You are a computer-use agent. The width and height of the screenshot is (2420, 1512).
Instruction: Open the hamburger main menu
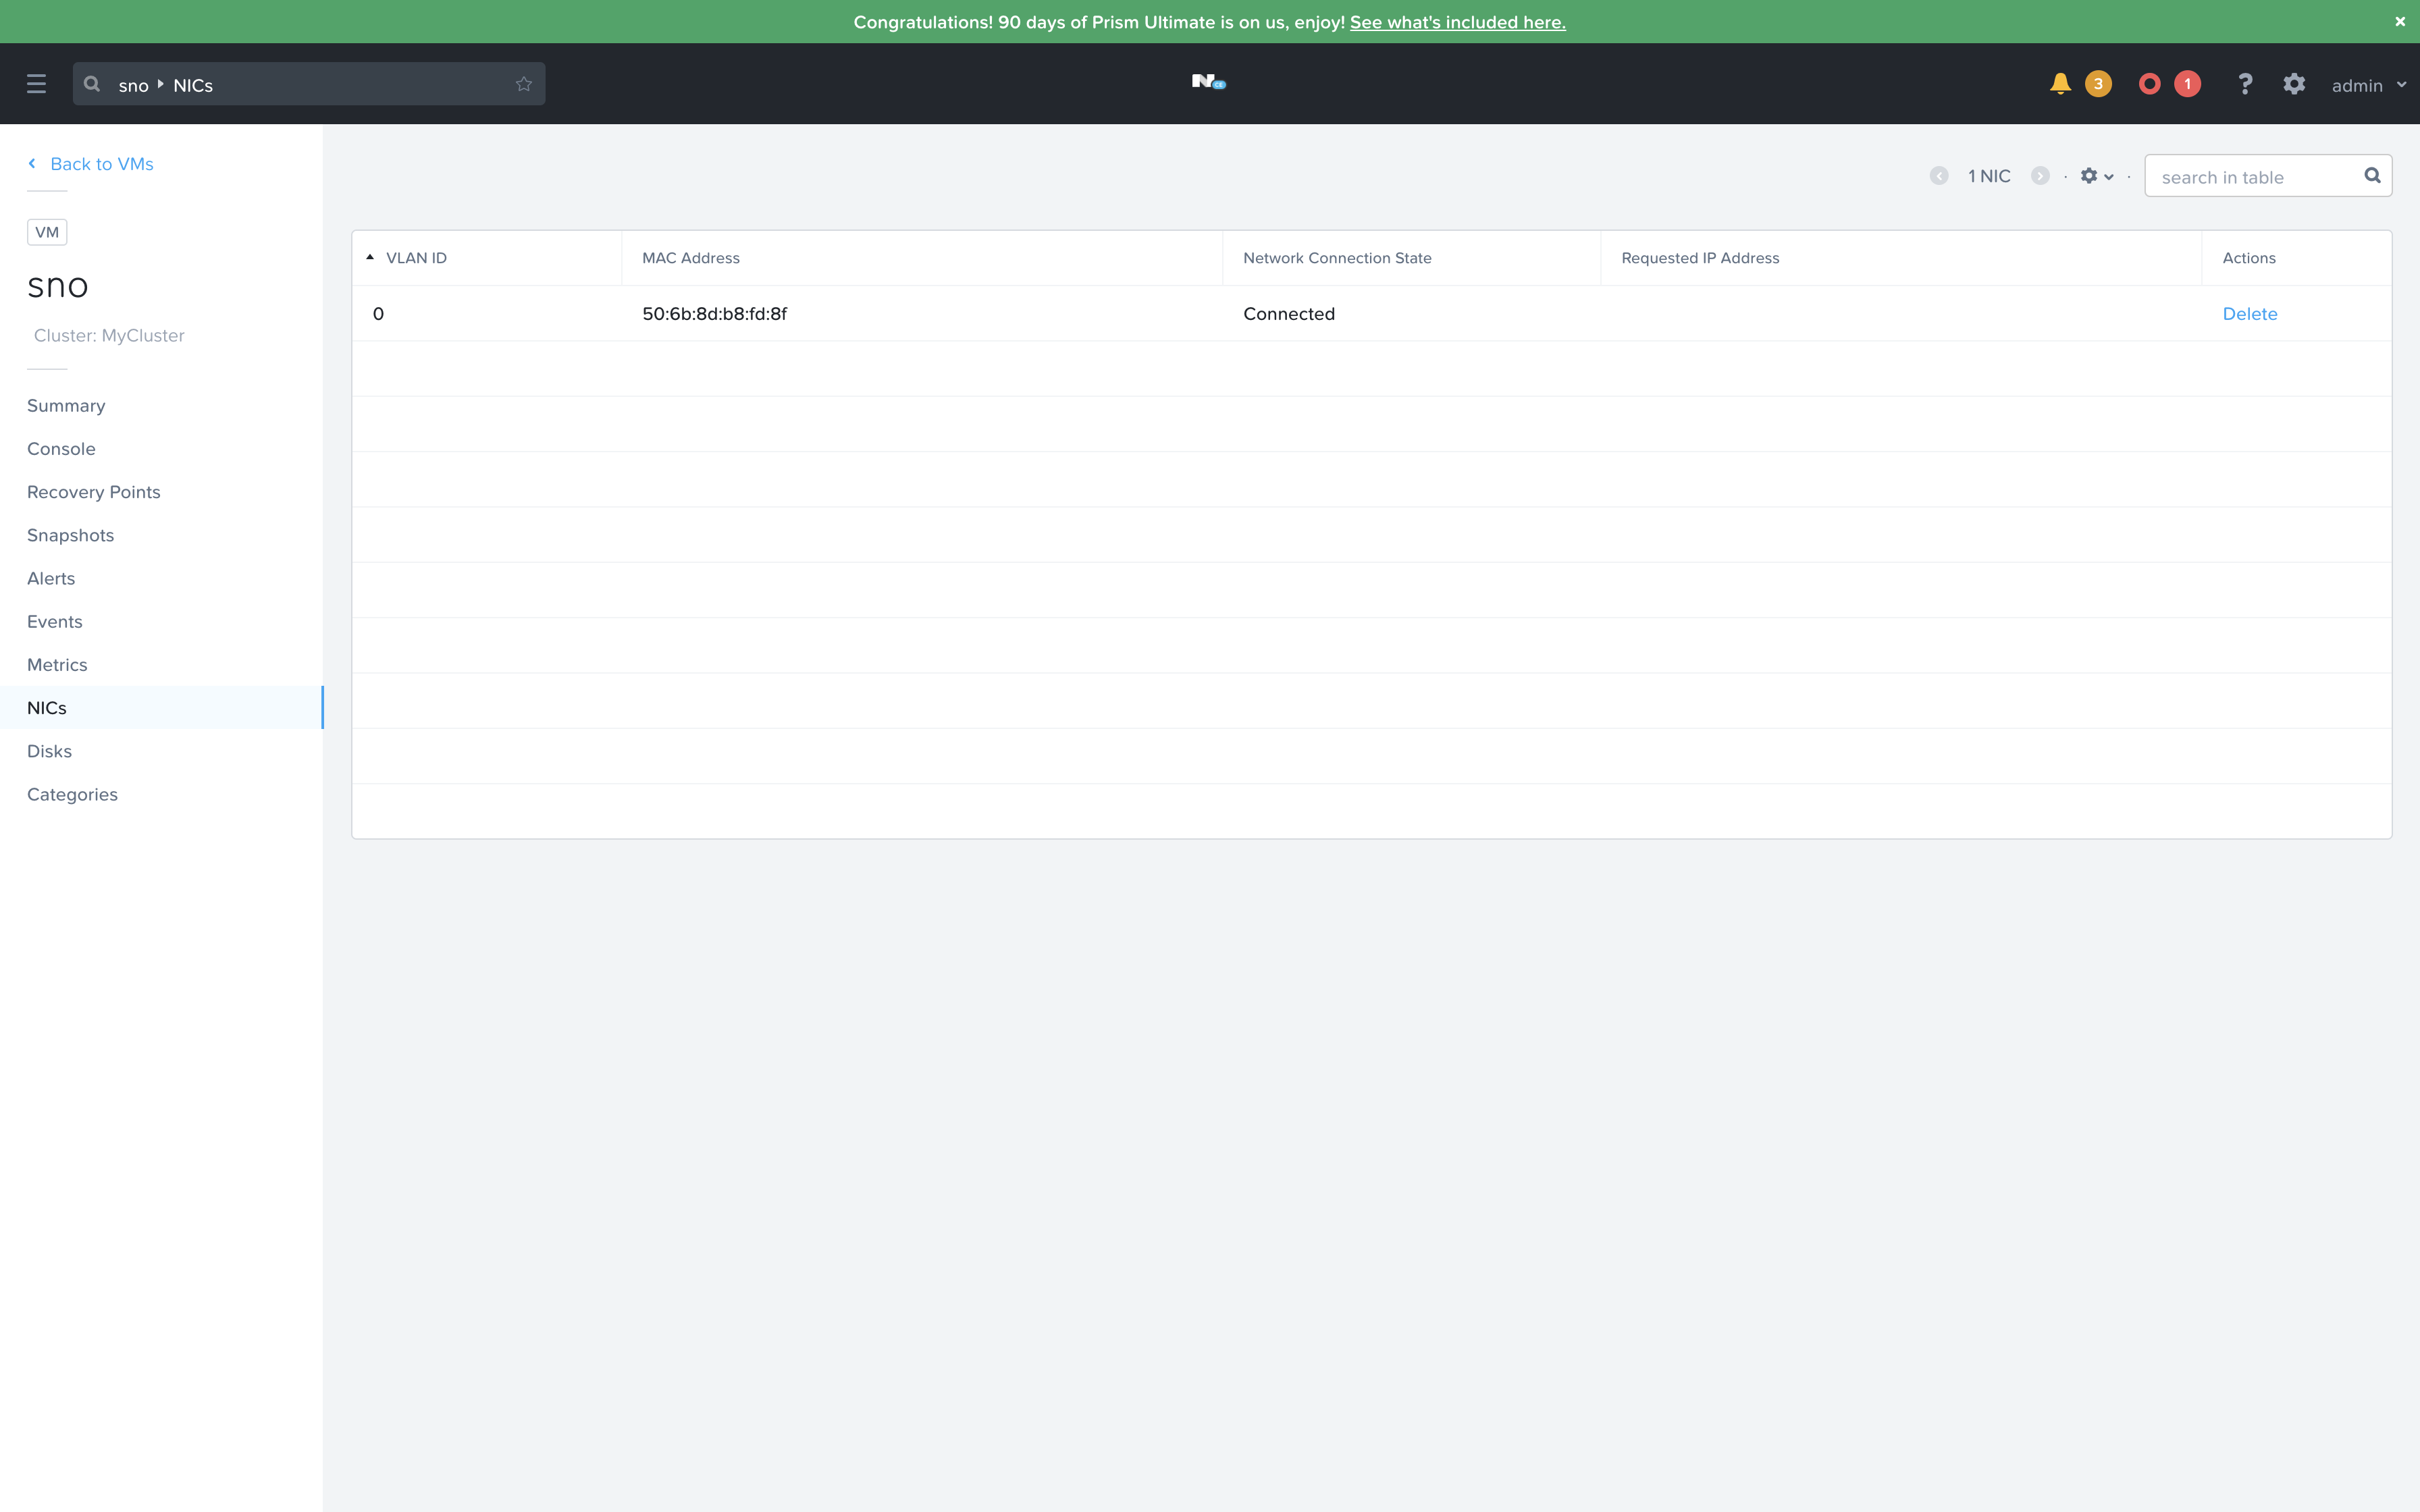point(36,84)
